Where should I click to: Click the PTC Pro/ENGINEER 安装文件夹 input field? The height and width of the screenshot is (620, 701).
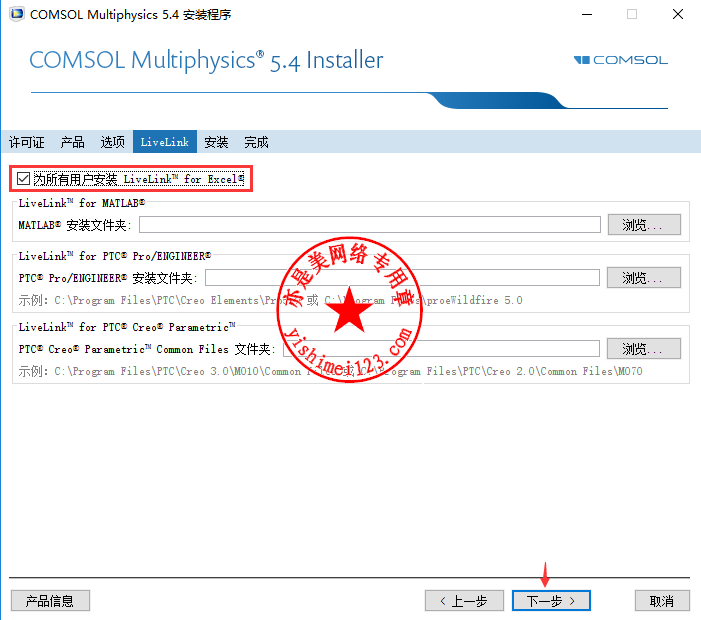(402, 278)
